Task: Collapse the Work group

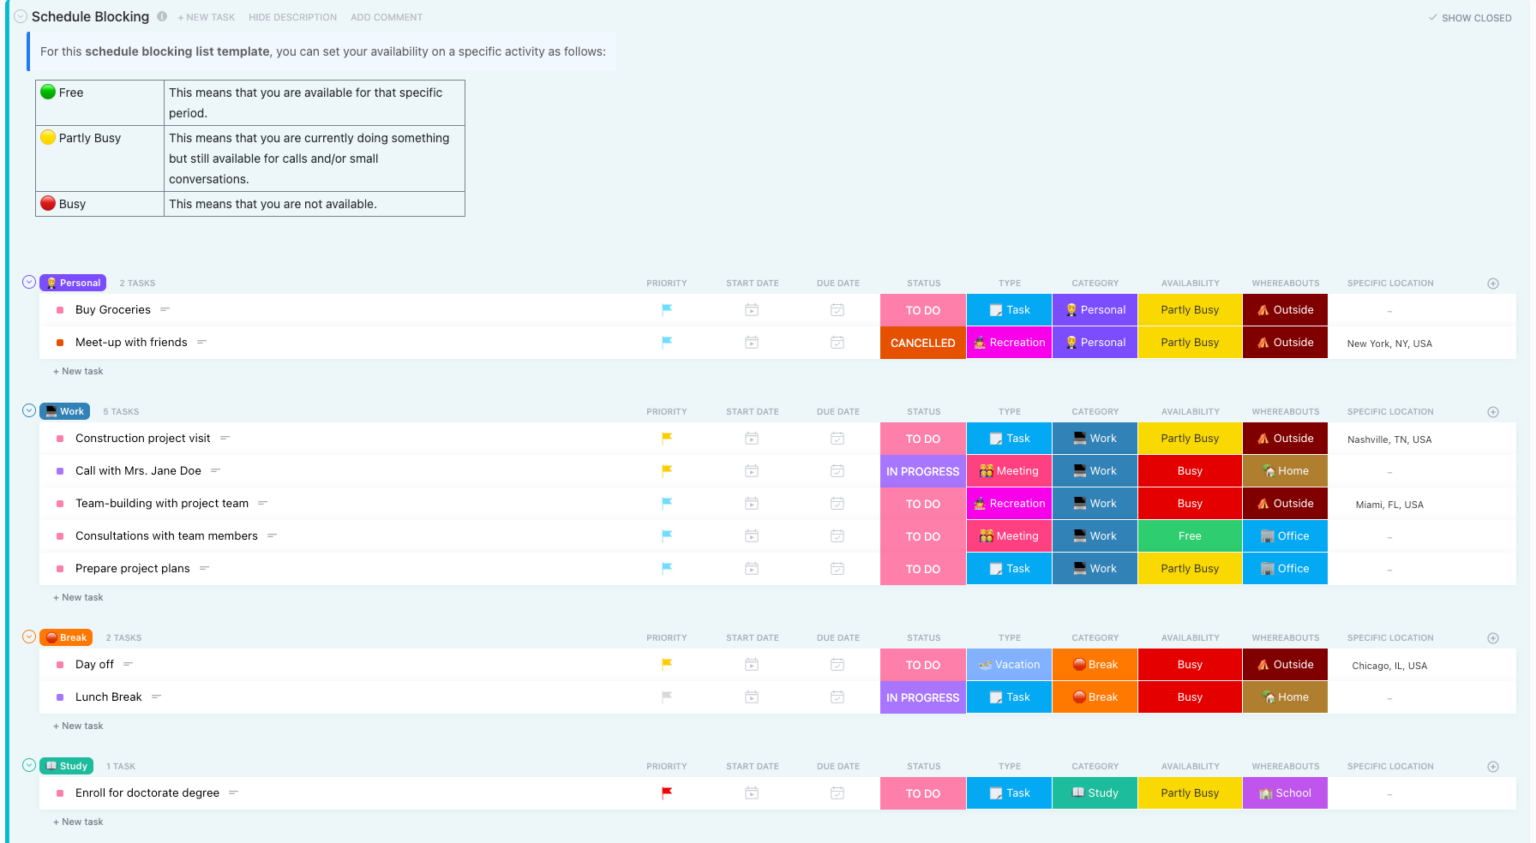Action: coord(29,410)
